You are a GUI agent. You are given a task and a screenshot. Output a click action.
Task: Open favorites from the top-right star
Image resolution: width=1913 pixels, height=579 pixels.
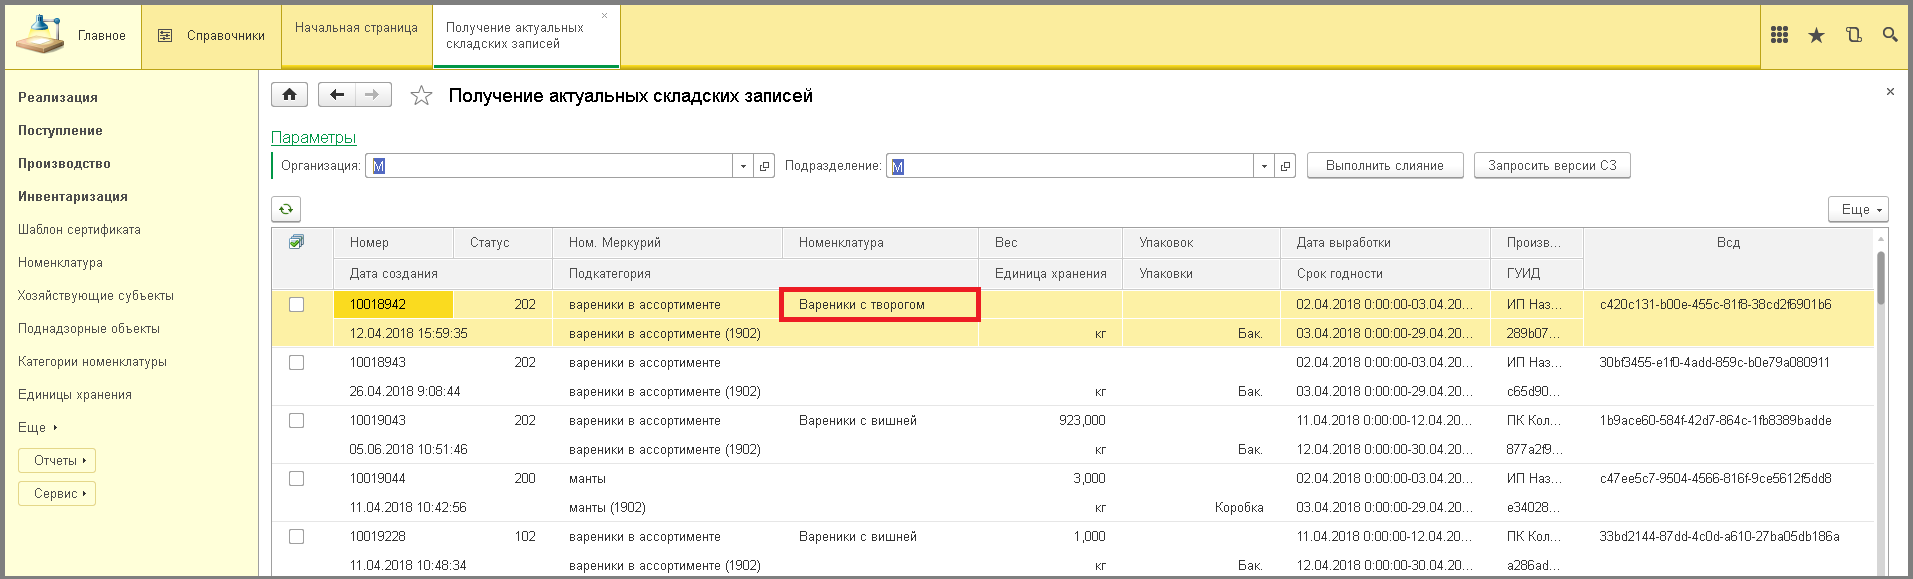pos(1816,35)
